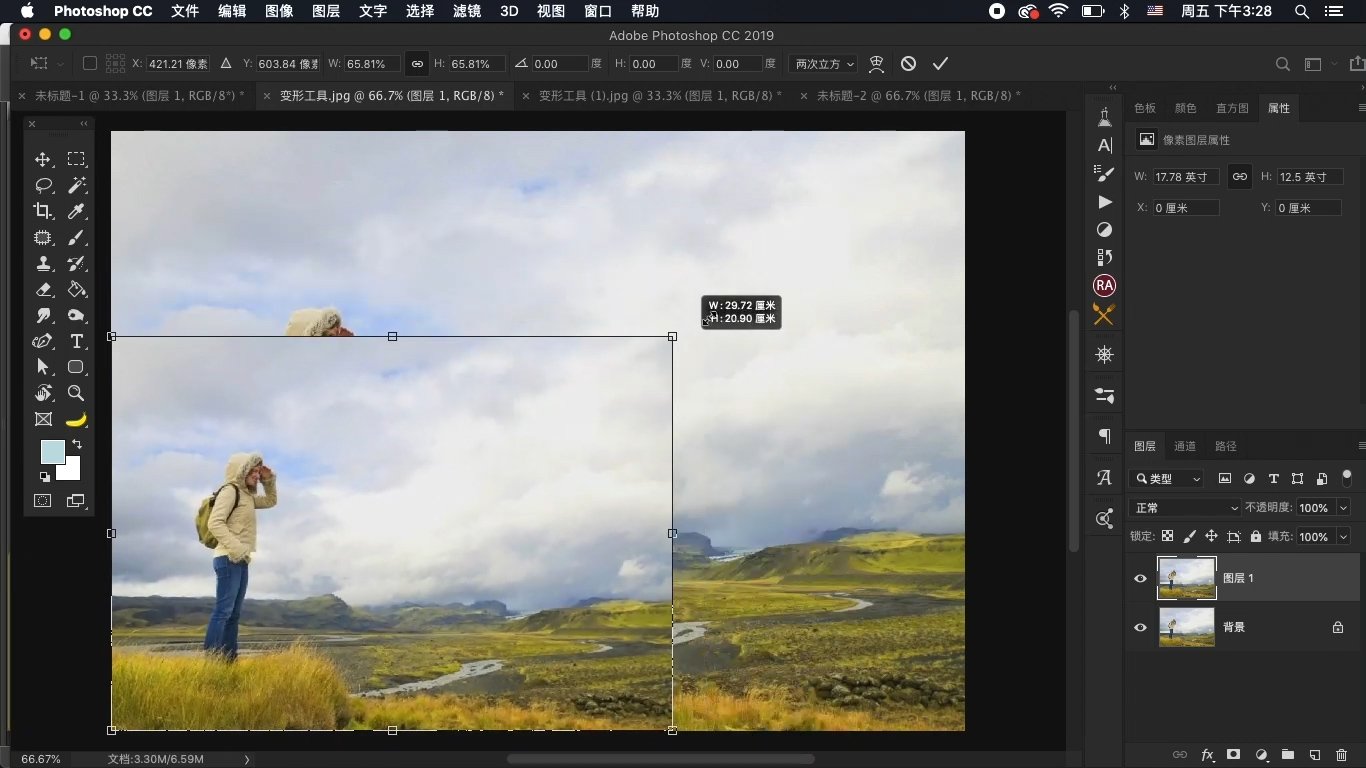Click the background color swatch
Viewport: 1366px width, 768px height.
click(x=70, y=470)
